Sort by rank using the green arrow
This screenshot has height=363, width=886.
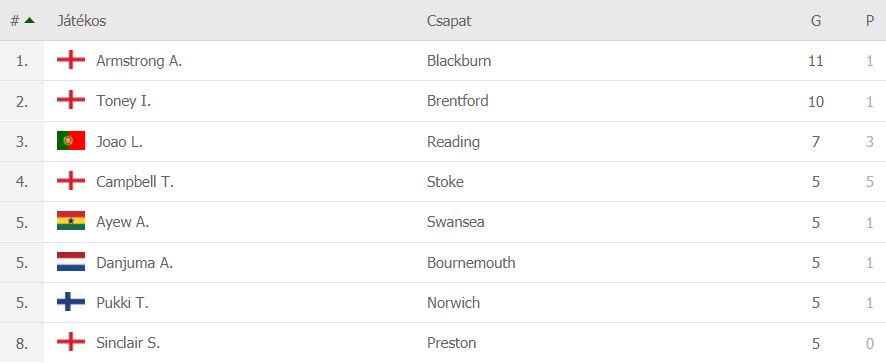(29, 20)
